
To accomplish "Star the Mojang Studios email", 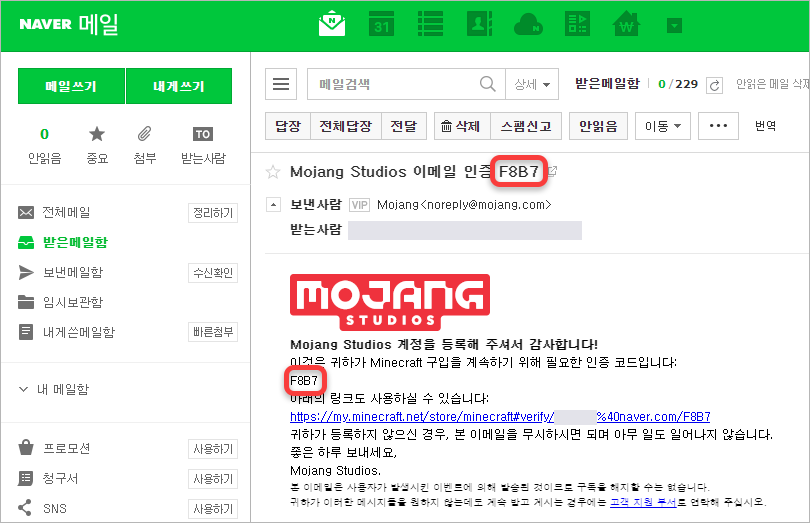I will click(273, 172).
